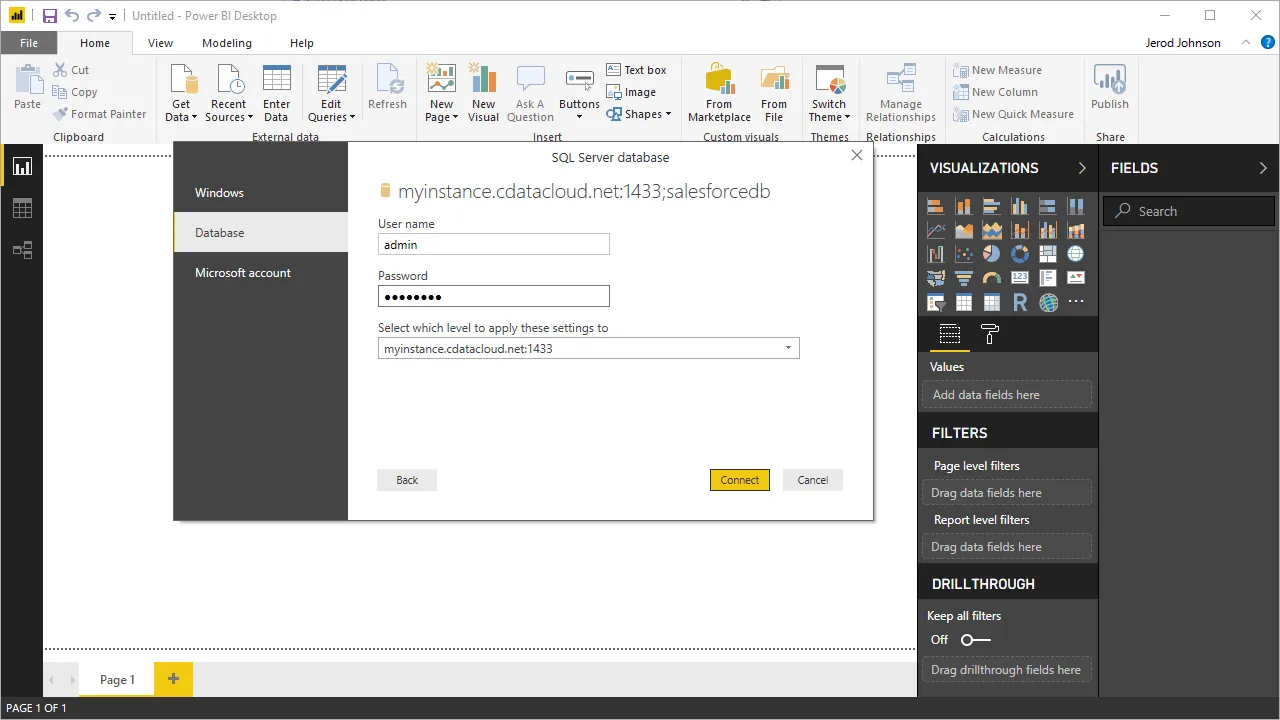The height and width of the screenshot is (720, 1280).
Task: Turn on Keep all filters toggle
Action: 975,640
